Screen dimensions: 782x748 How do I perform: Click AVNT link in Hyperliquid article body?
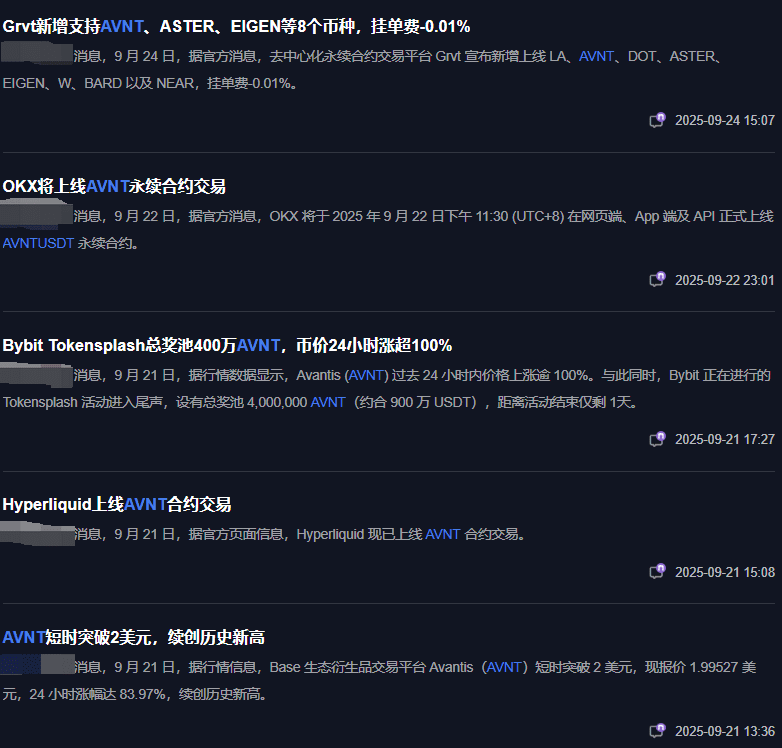point(443,534)
